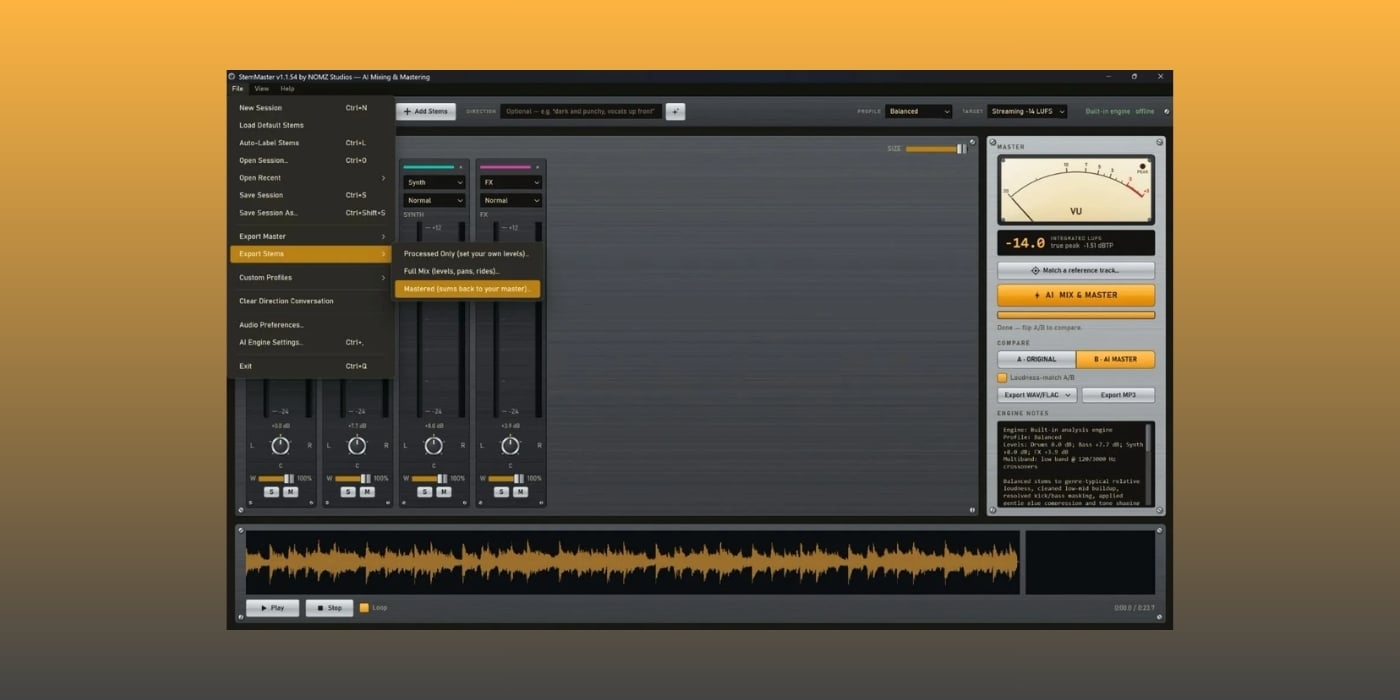Click the pan knob on the +0.0 dB channel
1400x700 pixels.
coord(280,445)
